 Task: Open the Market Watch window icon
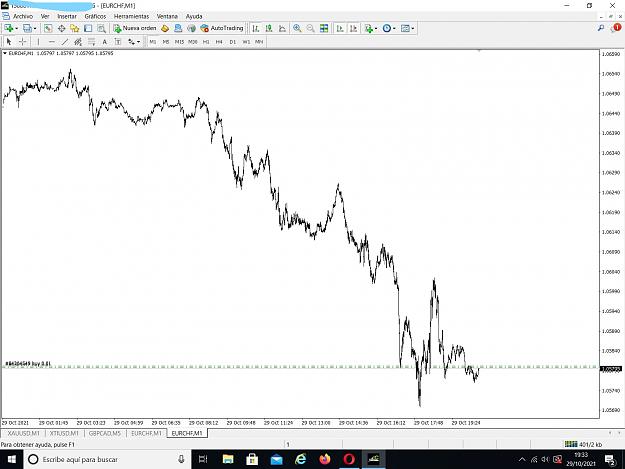pos(48,28)
